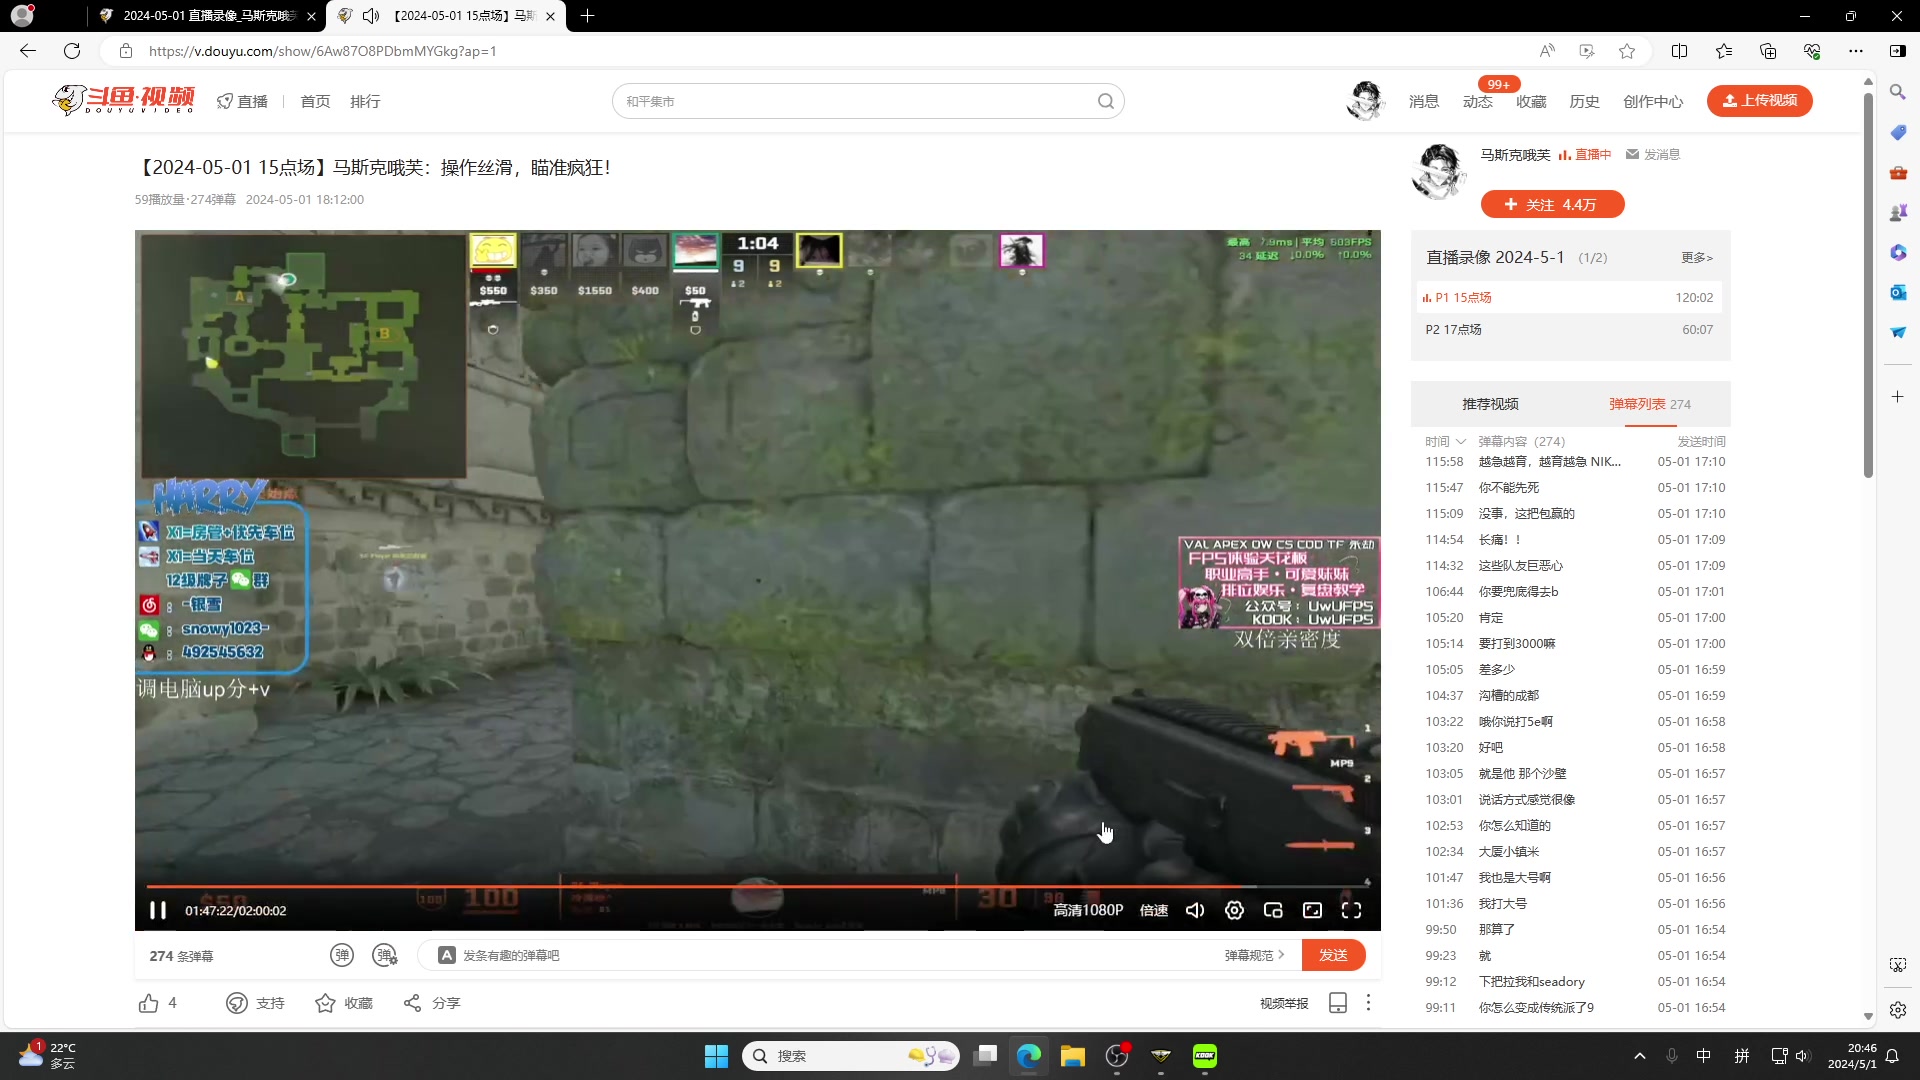1920x1080 pixels.
Task: Open File Explorer from taskbar
Action: click(x=1073, y=1056)
